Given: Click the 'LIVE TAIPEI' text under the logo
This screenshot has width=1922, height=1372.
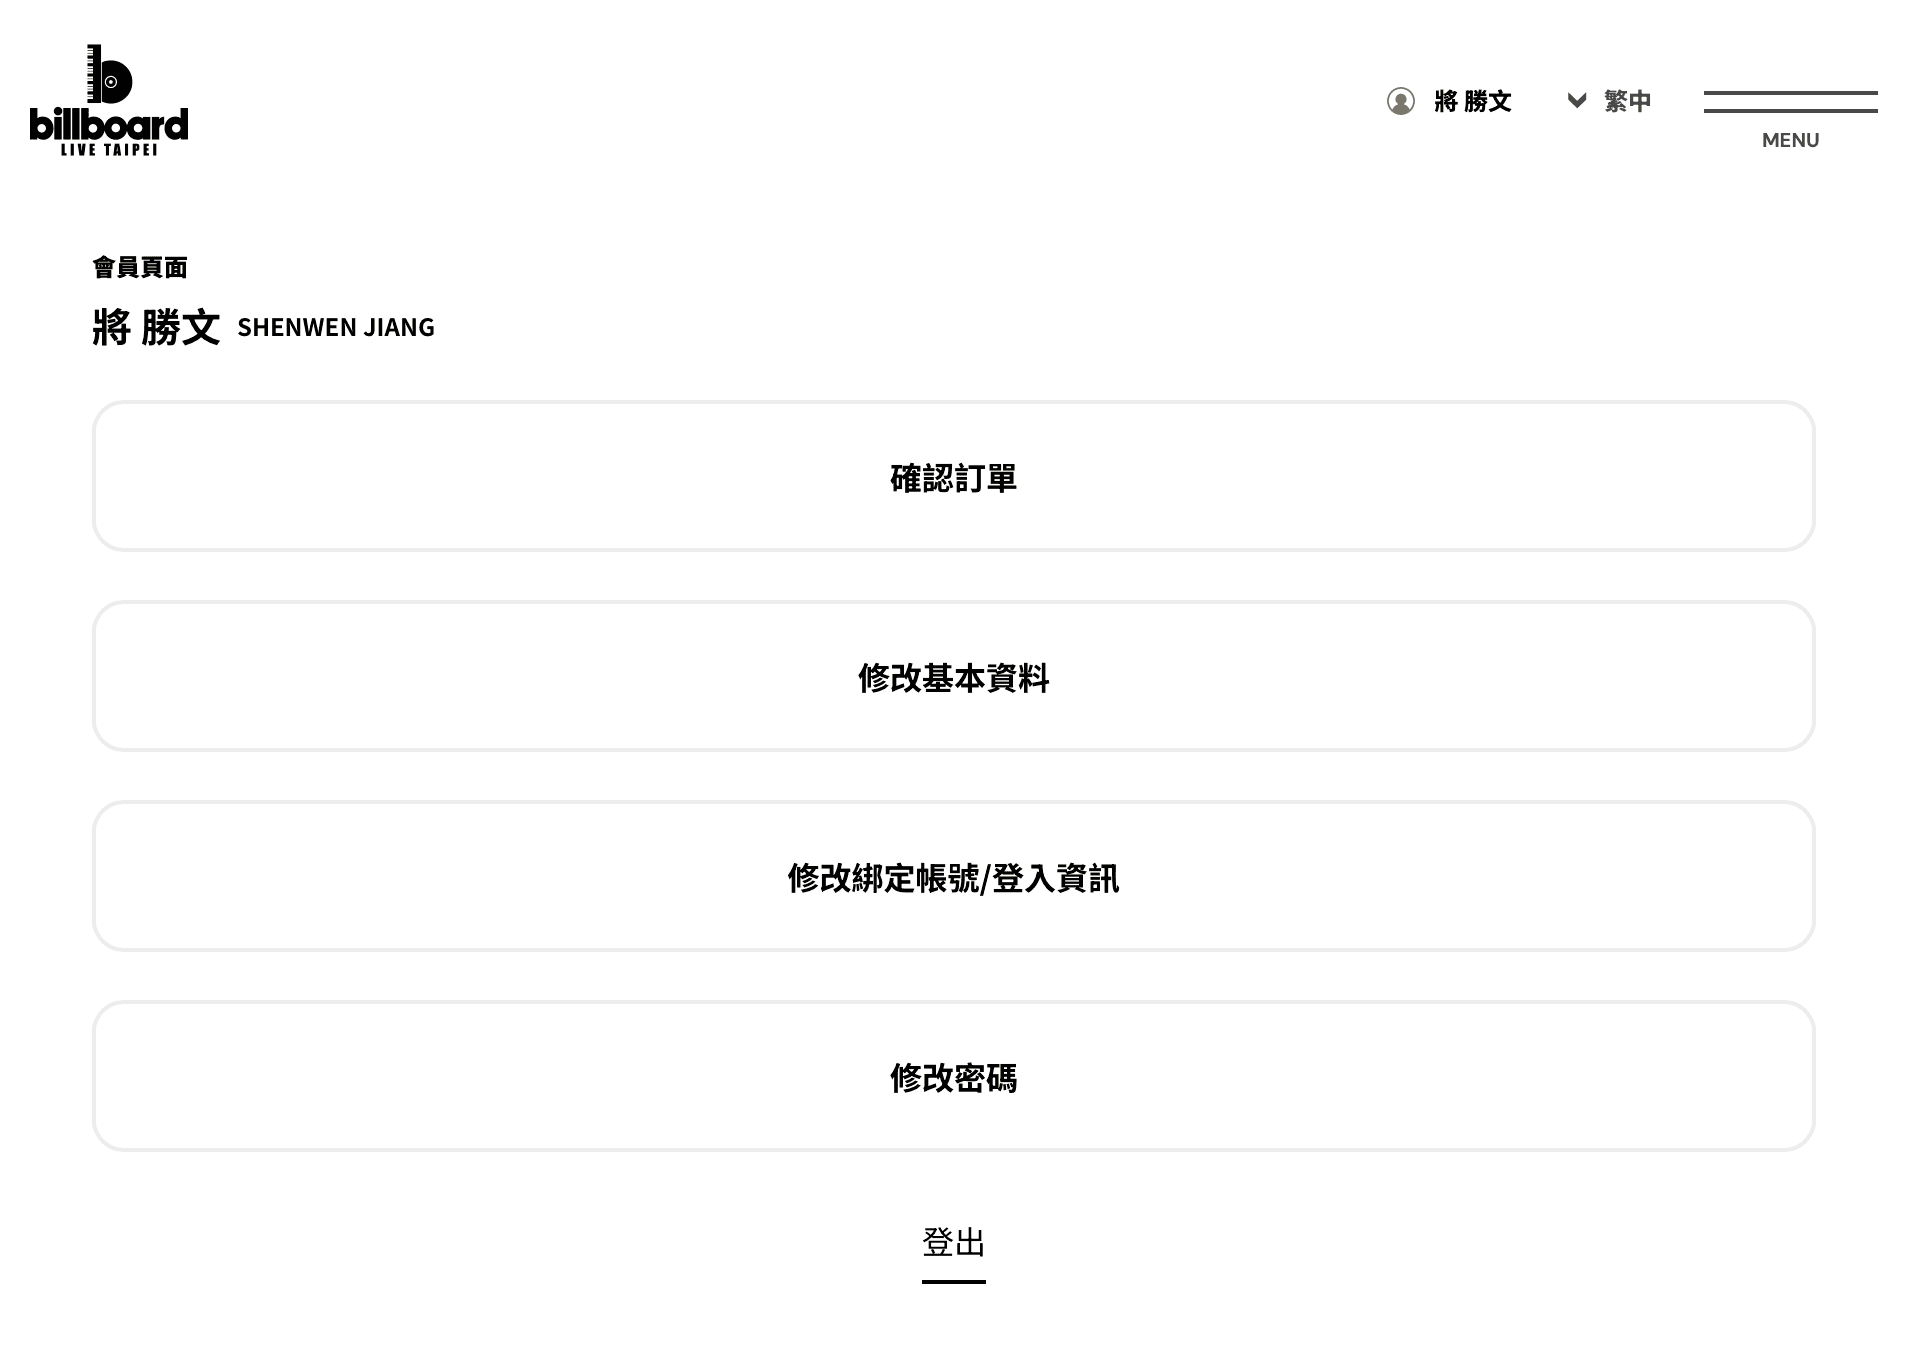Looking at the screenshot, I should (109, 150).
